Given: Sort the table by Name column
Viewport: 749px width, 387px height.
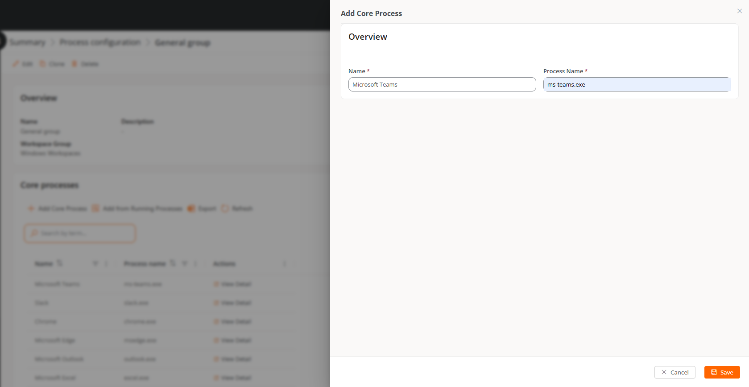Looking at the screenshot, I should click(x=60, y=263).
